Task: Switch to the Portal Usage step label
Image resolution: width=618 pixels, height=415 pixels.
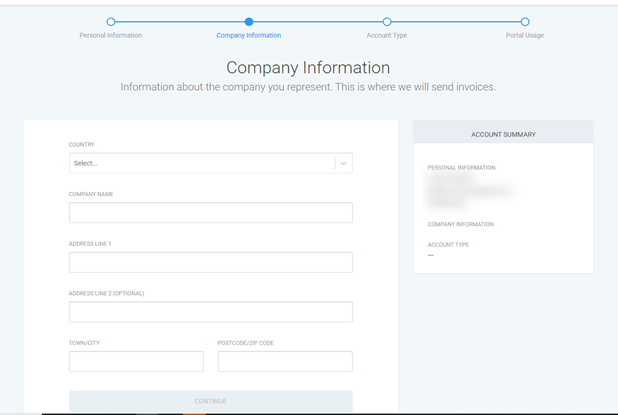Action: point(525,35)
